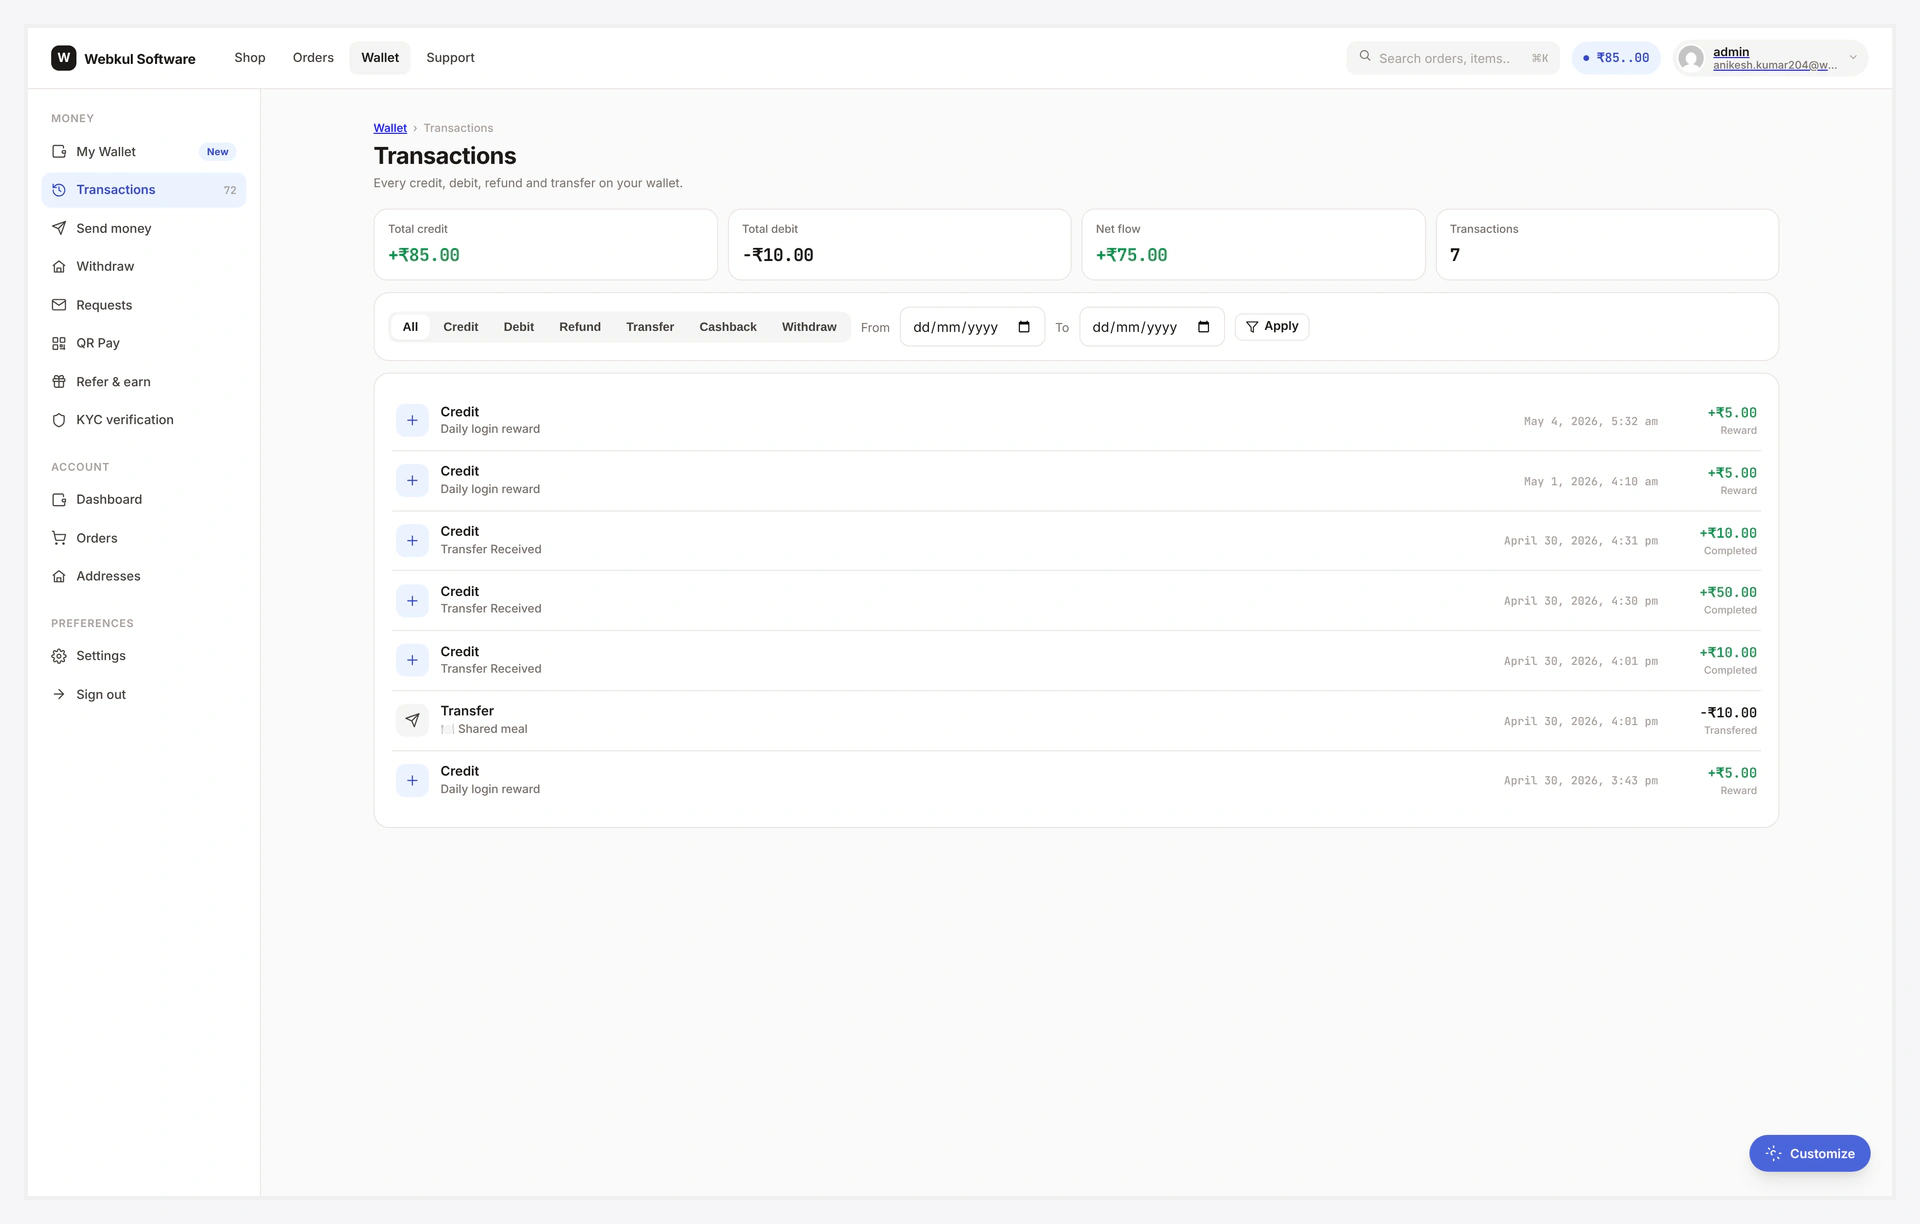The height and width of the screenshot is (1224, 1920).
Task: Click the Total credit +₹85.00 value
Action: [424, 255]
